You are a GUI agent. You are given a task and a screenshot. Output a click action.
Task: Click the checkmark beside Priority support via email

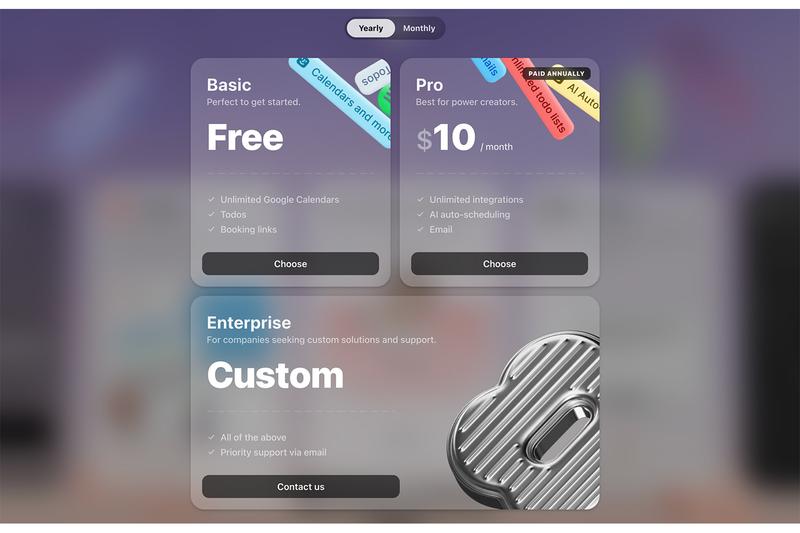tap(211, 452)
